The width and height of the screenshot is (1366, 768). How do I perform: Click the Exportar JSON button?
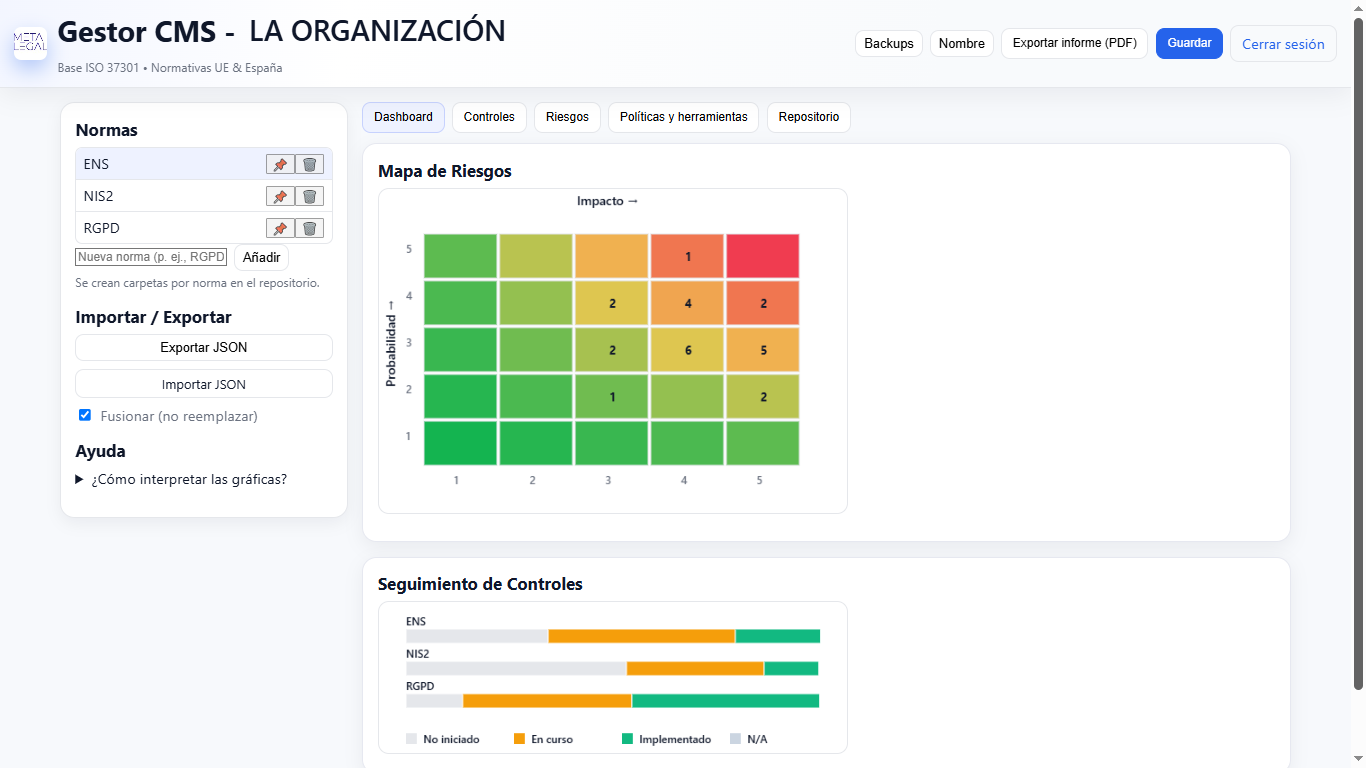204,347
